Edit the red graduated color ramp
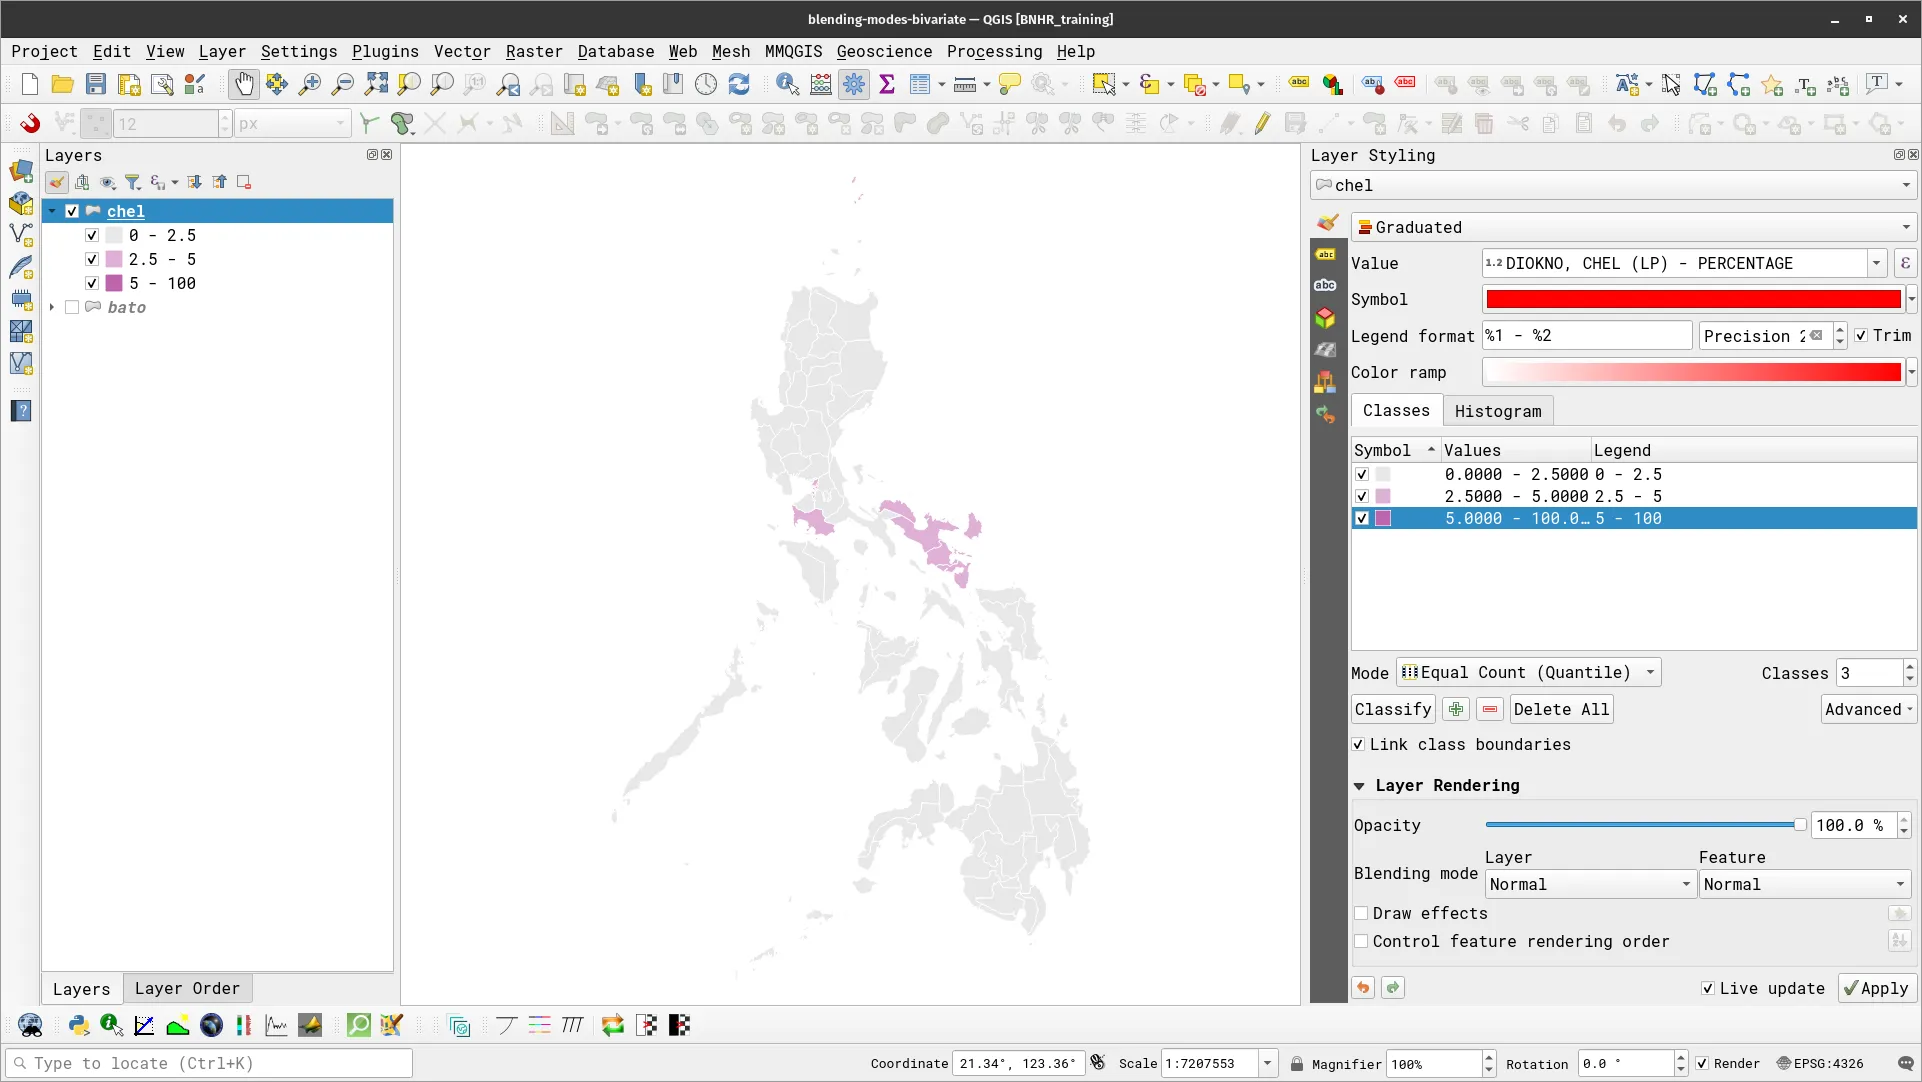The width and height of the screenshot is (1922, 1082). pos(1692,372)
